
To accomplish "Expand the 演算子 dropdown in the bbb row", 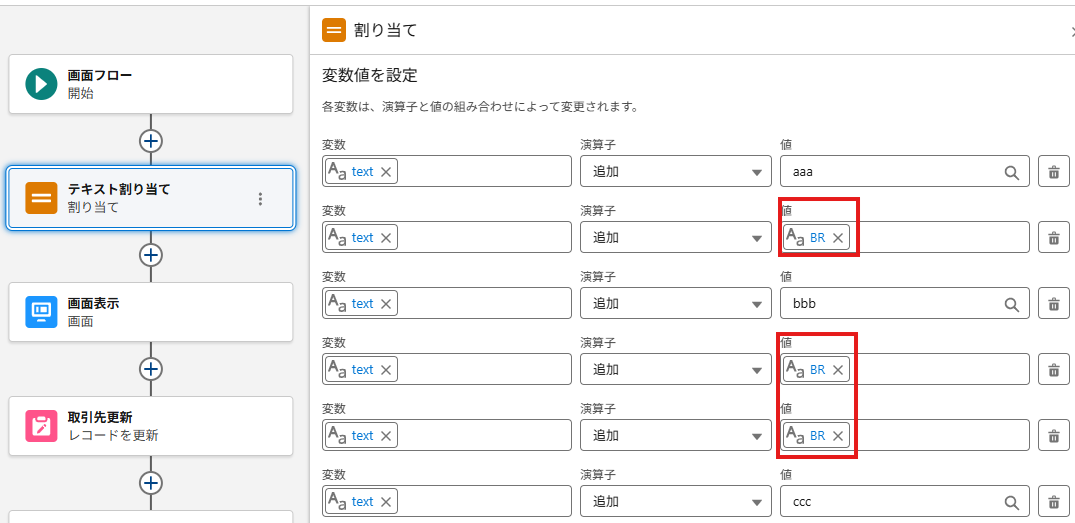I will click(x=675, y=304).
